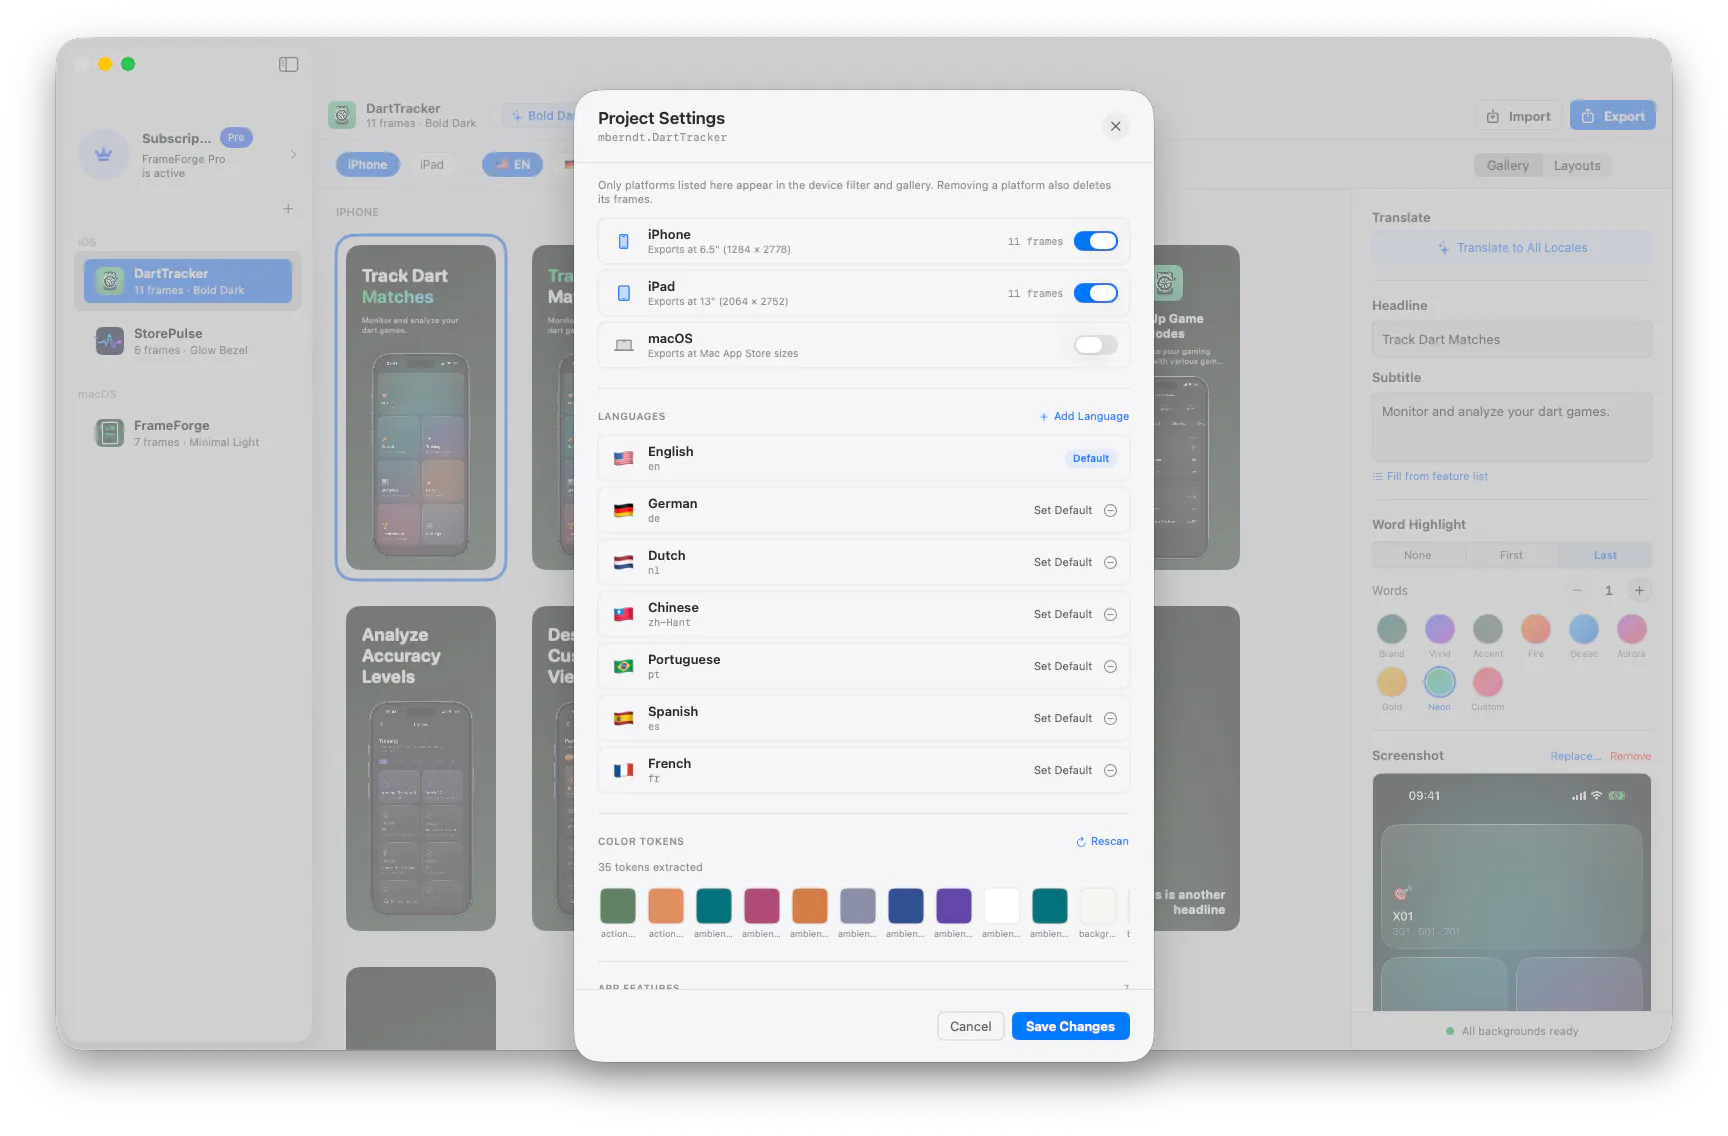Toggle the sidebar panel icon
Image resolution: width=1728 pixels, height=1136 pixels.
click(x=288, y=64)
